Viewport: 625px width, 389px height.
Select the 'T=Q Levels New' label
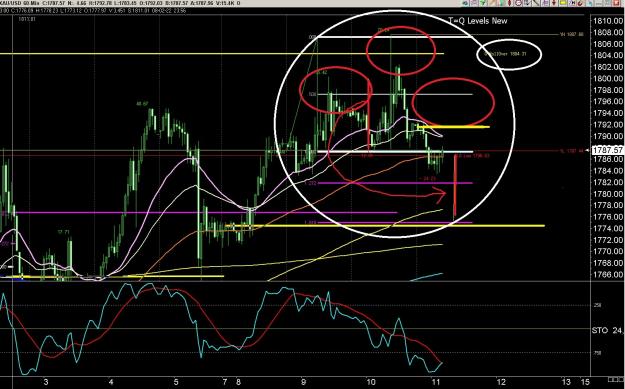pos(478,20)
